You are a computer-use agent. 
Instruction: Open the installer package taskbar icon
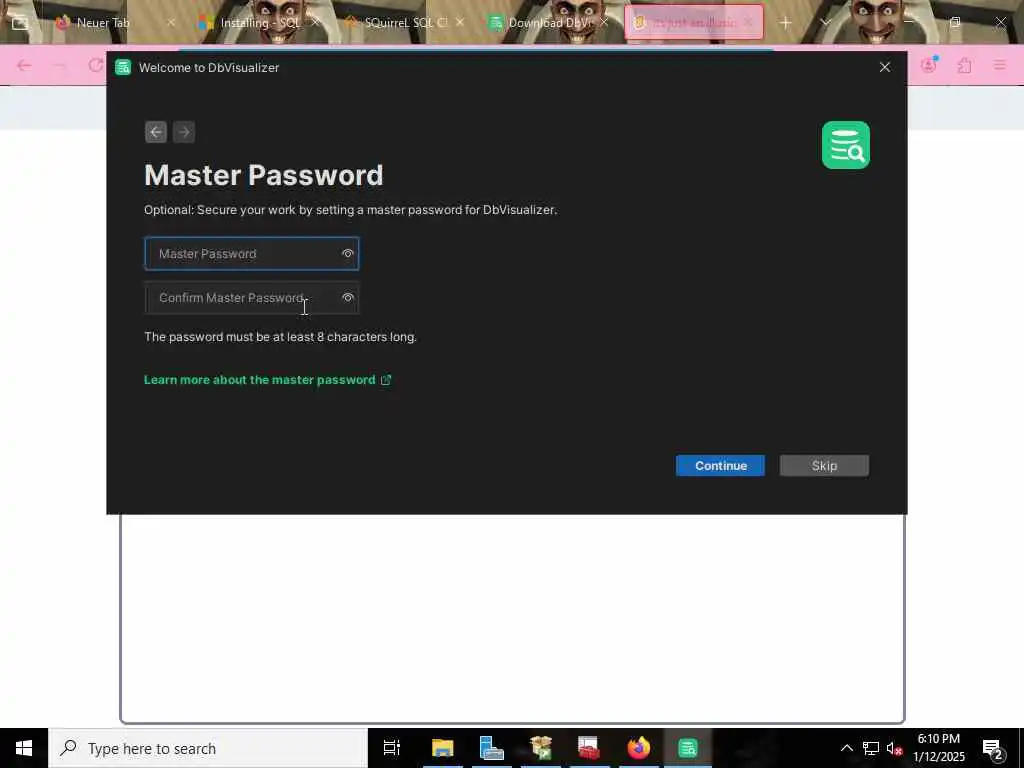click(x=541, y=748)
